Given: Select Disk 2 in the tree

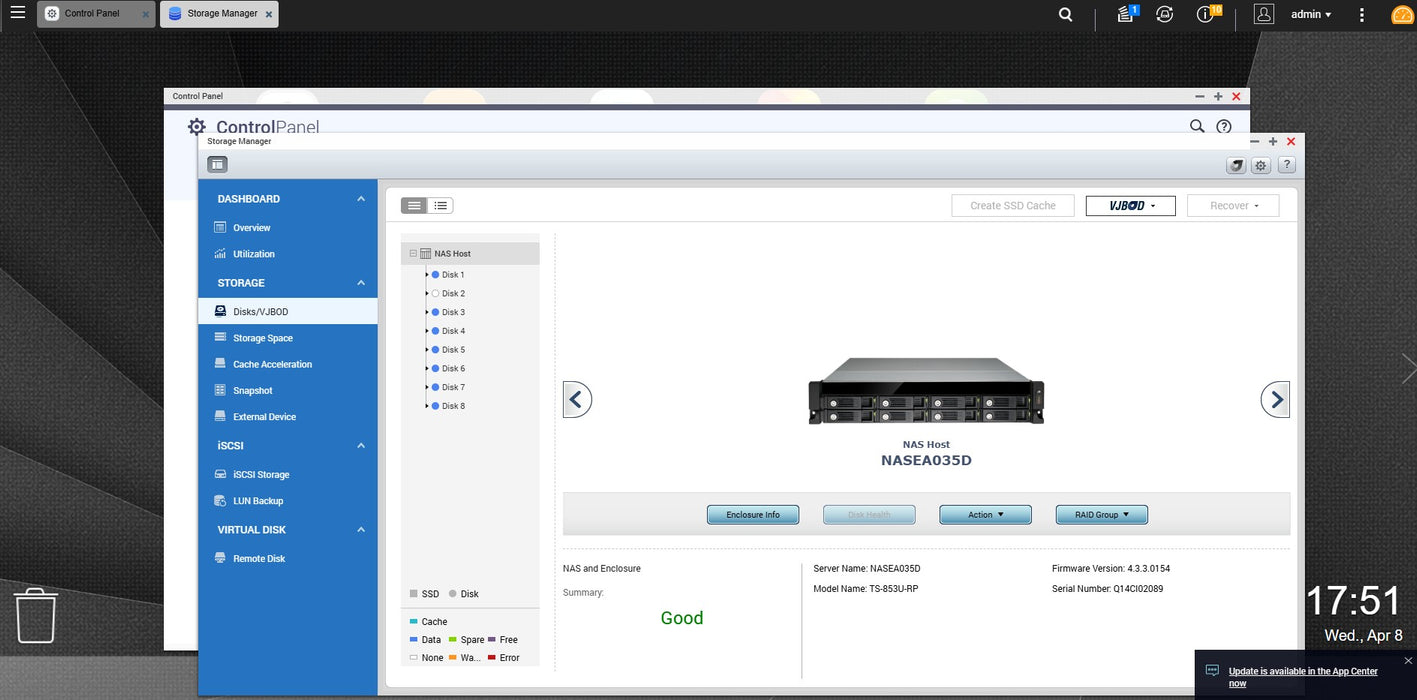Looking at the screenshot, I should pos(453,293).
